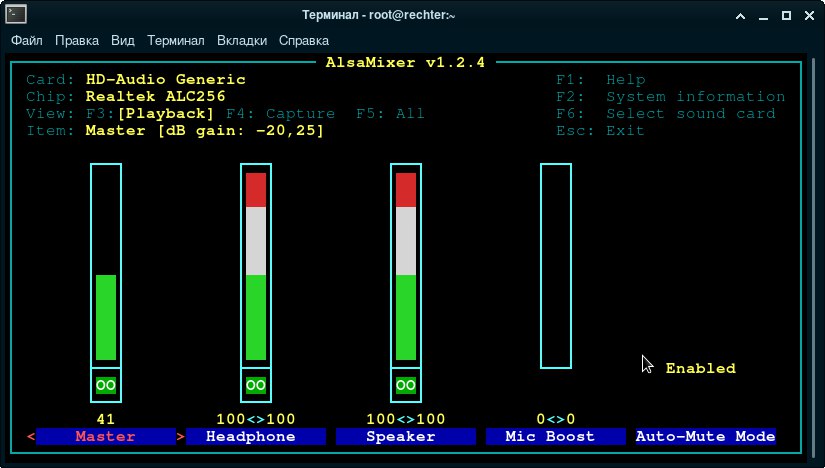Click the F3 [Playback] view option

click(150, 113)
